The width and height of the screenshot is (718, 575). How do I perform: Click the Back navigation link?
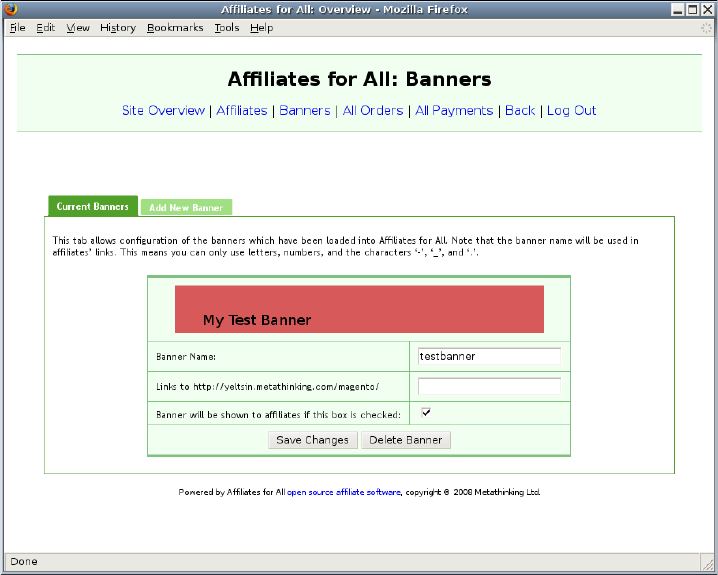pyautogui.click(x=520, y=110)
